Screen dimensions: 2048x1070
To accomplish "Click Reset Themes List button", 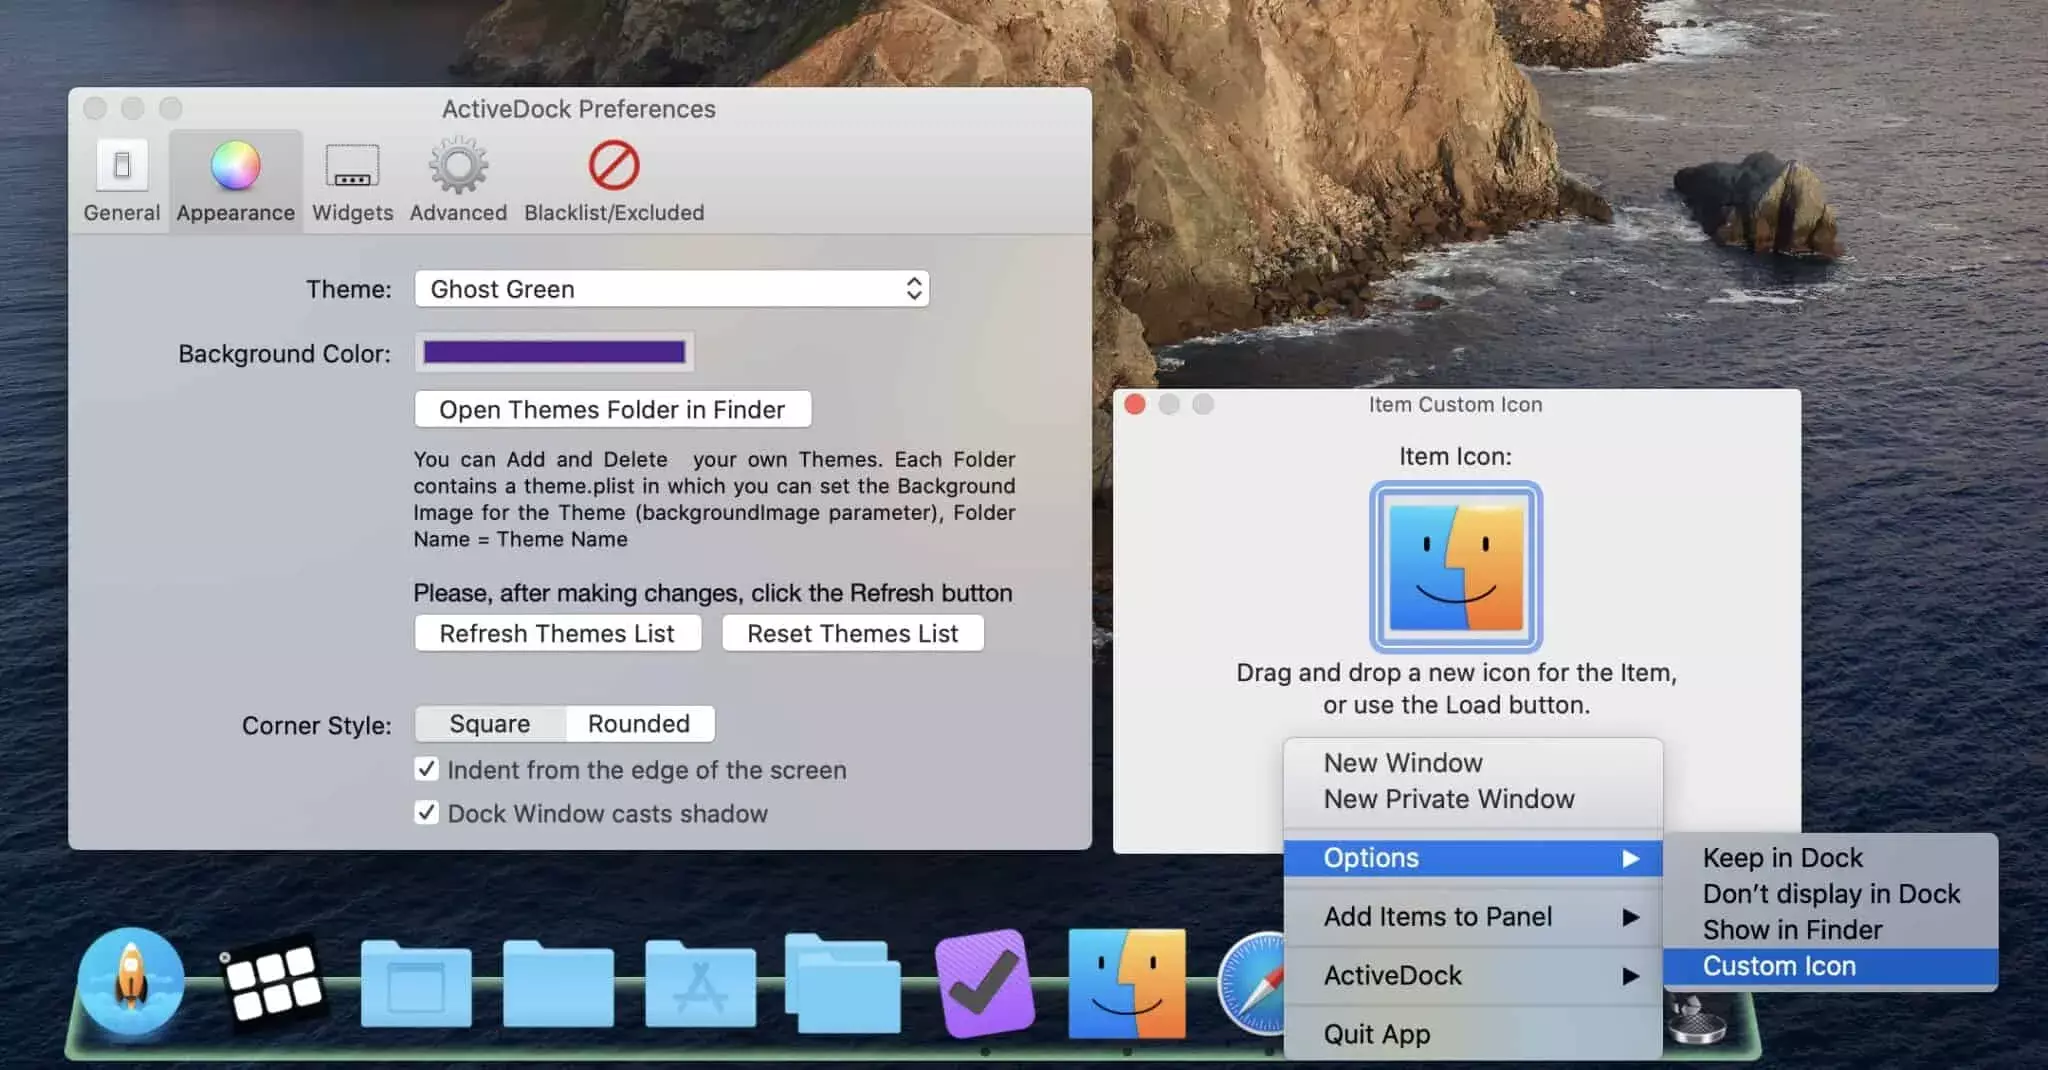I will tap(853, 634).
